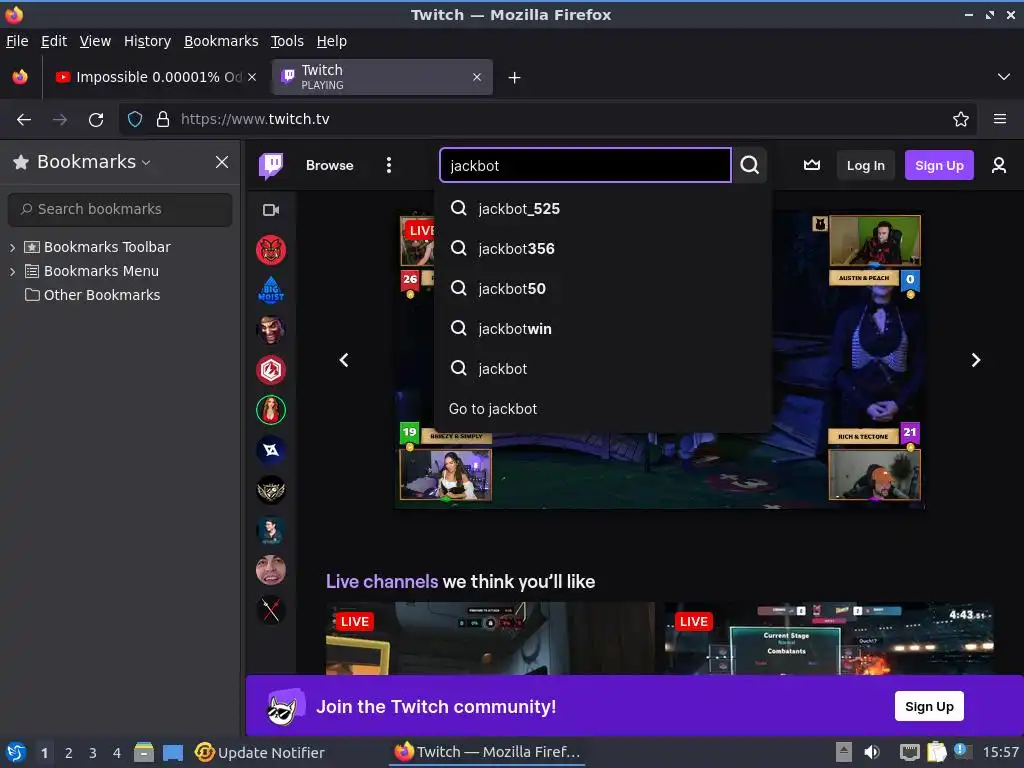The image size is (1024, 768).
Task: Bookmark this page with the star icon
Action: pos(960,119)
